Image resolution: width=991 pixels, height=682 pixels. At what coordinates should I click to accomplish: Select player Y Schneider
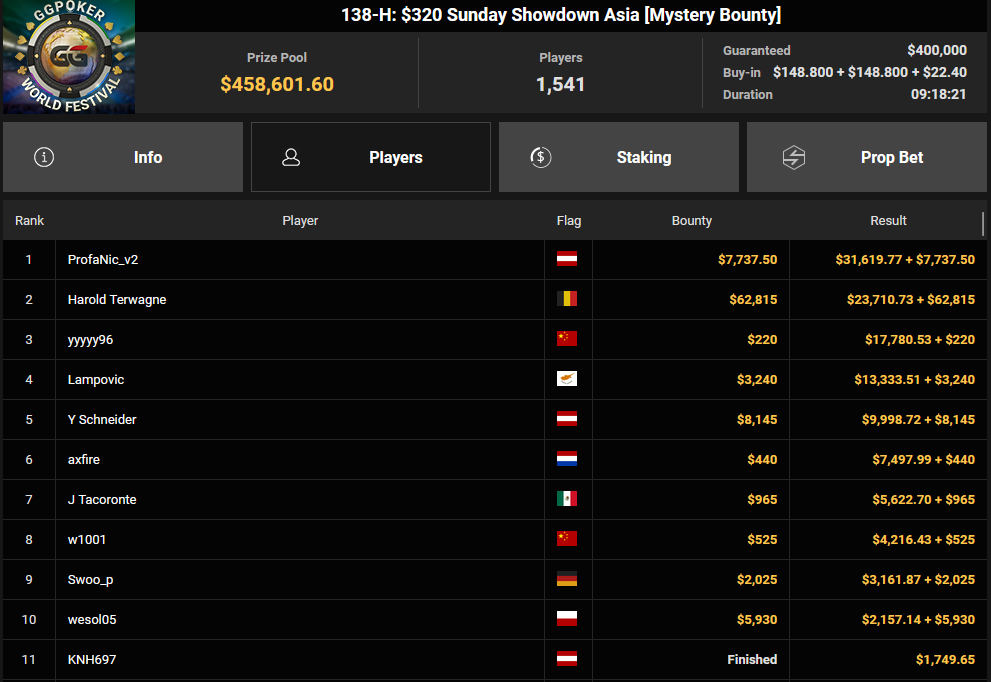pos(102,420)
